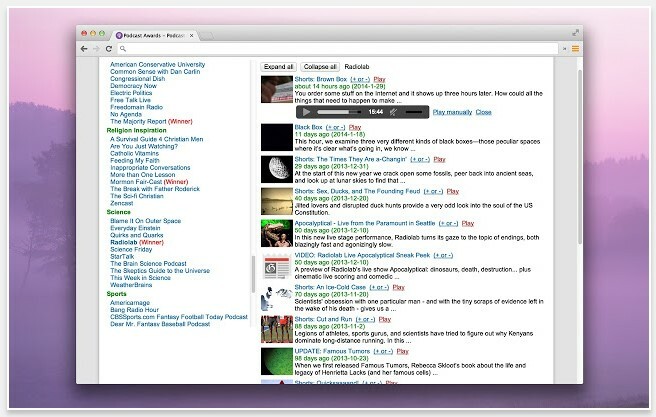656x417 pixels.
Task: Click the Zencast link in the sidebar
Action: pos(121,203)
